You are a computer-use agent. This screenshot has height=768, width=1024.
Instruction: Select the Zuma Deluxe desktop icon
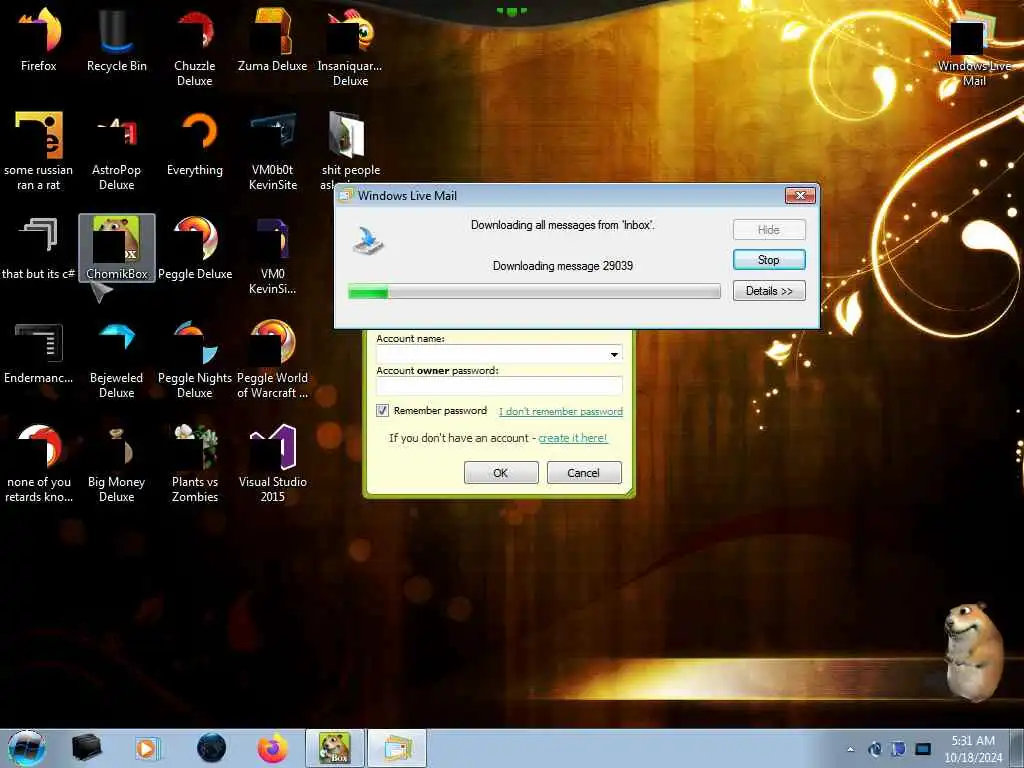click(x=272, y=39)
